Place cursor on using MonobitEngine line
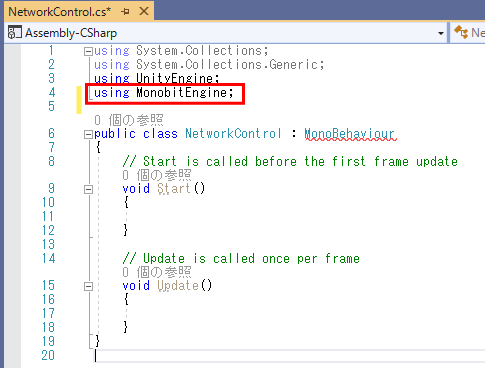The width and height of the screenshot is (485, 368). pyautogui.click(x=164, y=92)
